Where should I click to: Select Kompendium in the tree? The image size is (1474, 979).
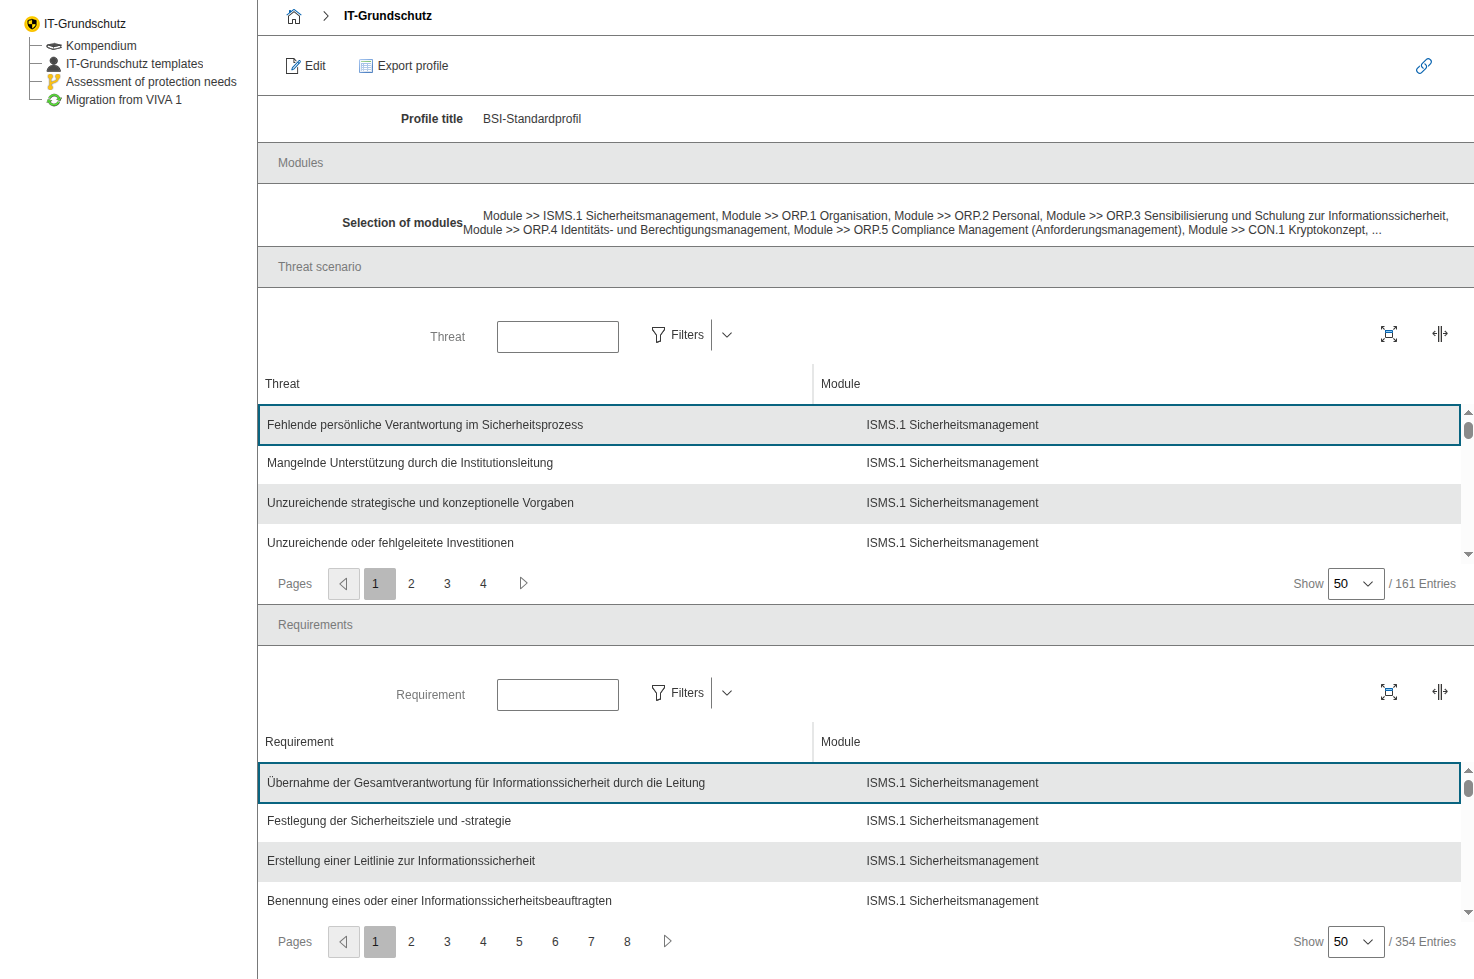click(101, 46)
